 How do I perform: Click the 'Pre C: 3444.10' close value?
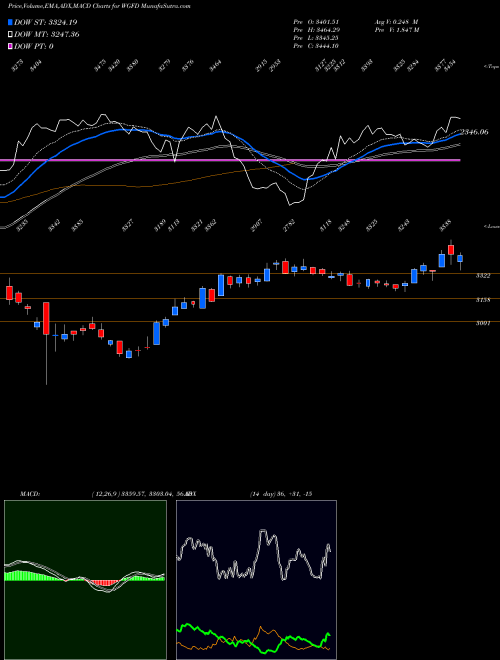point(317,46)
